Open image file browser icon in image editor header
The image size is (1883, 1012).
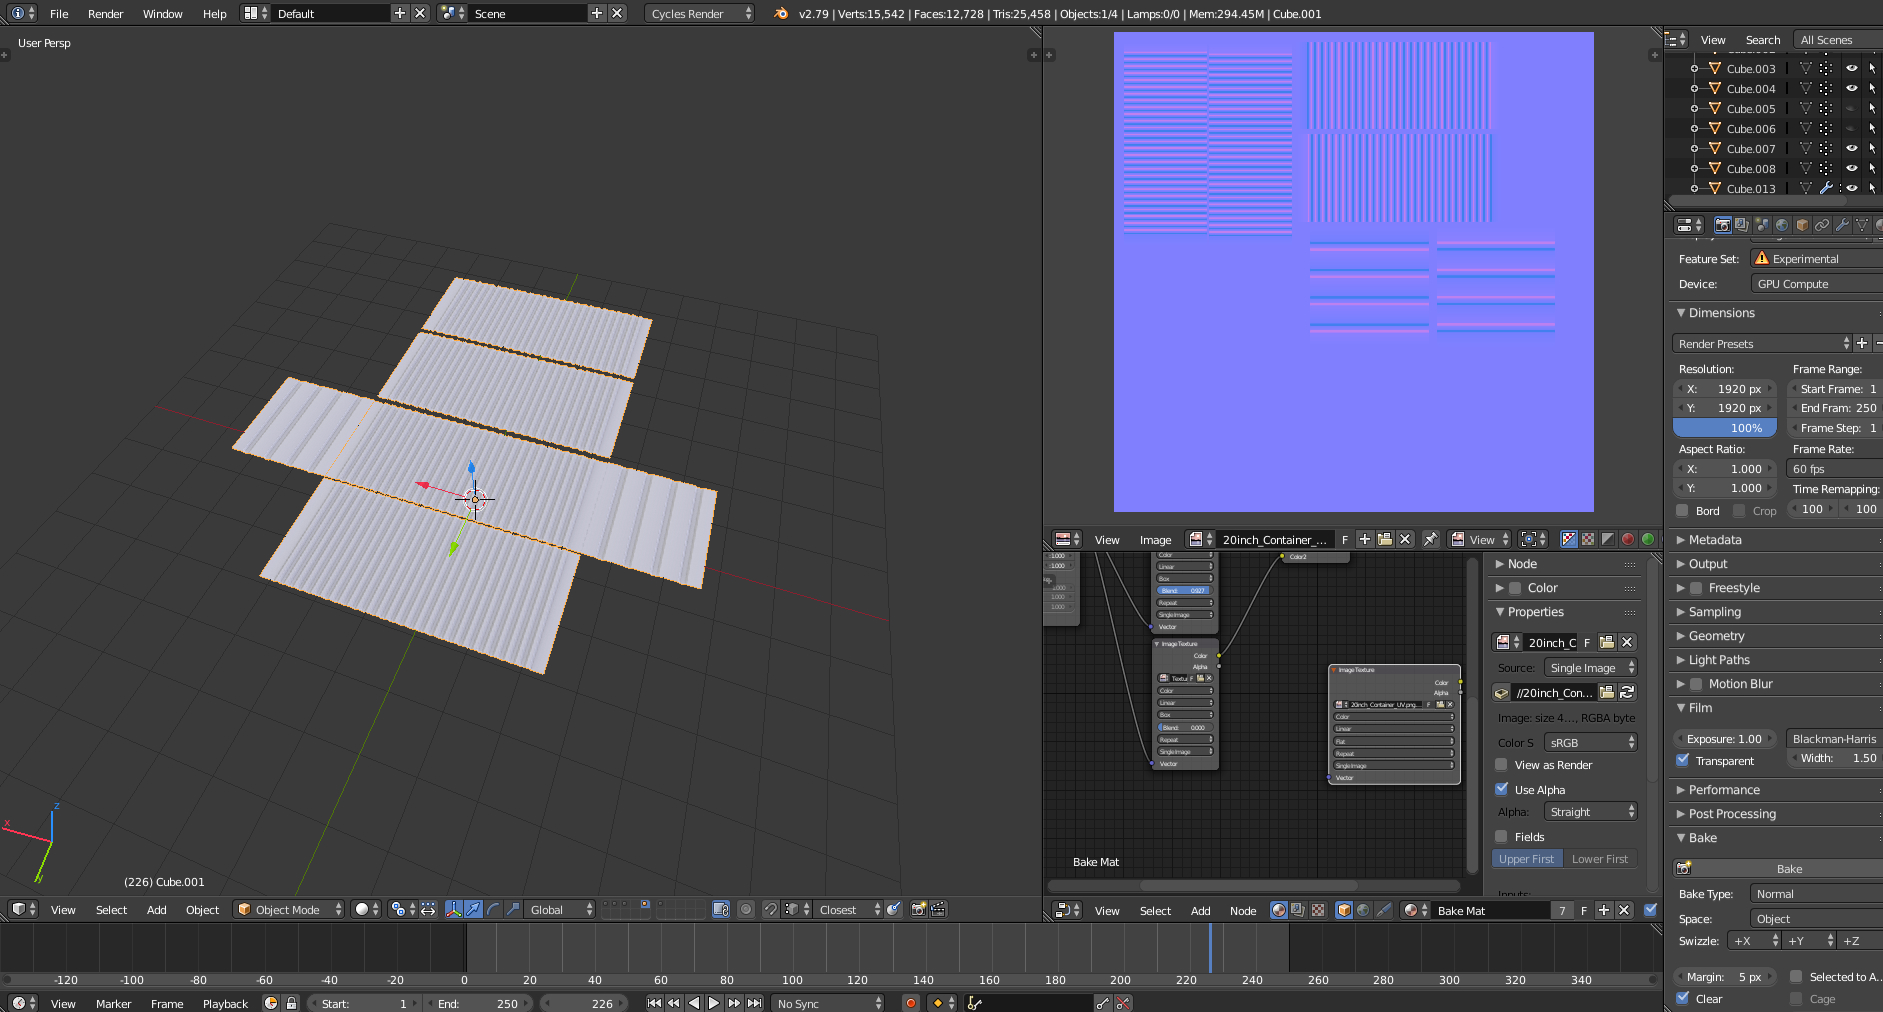tap(1384, 539)
